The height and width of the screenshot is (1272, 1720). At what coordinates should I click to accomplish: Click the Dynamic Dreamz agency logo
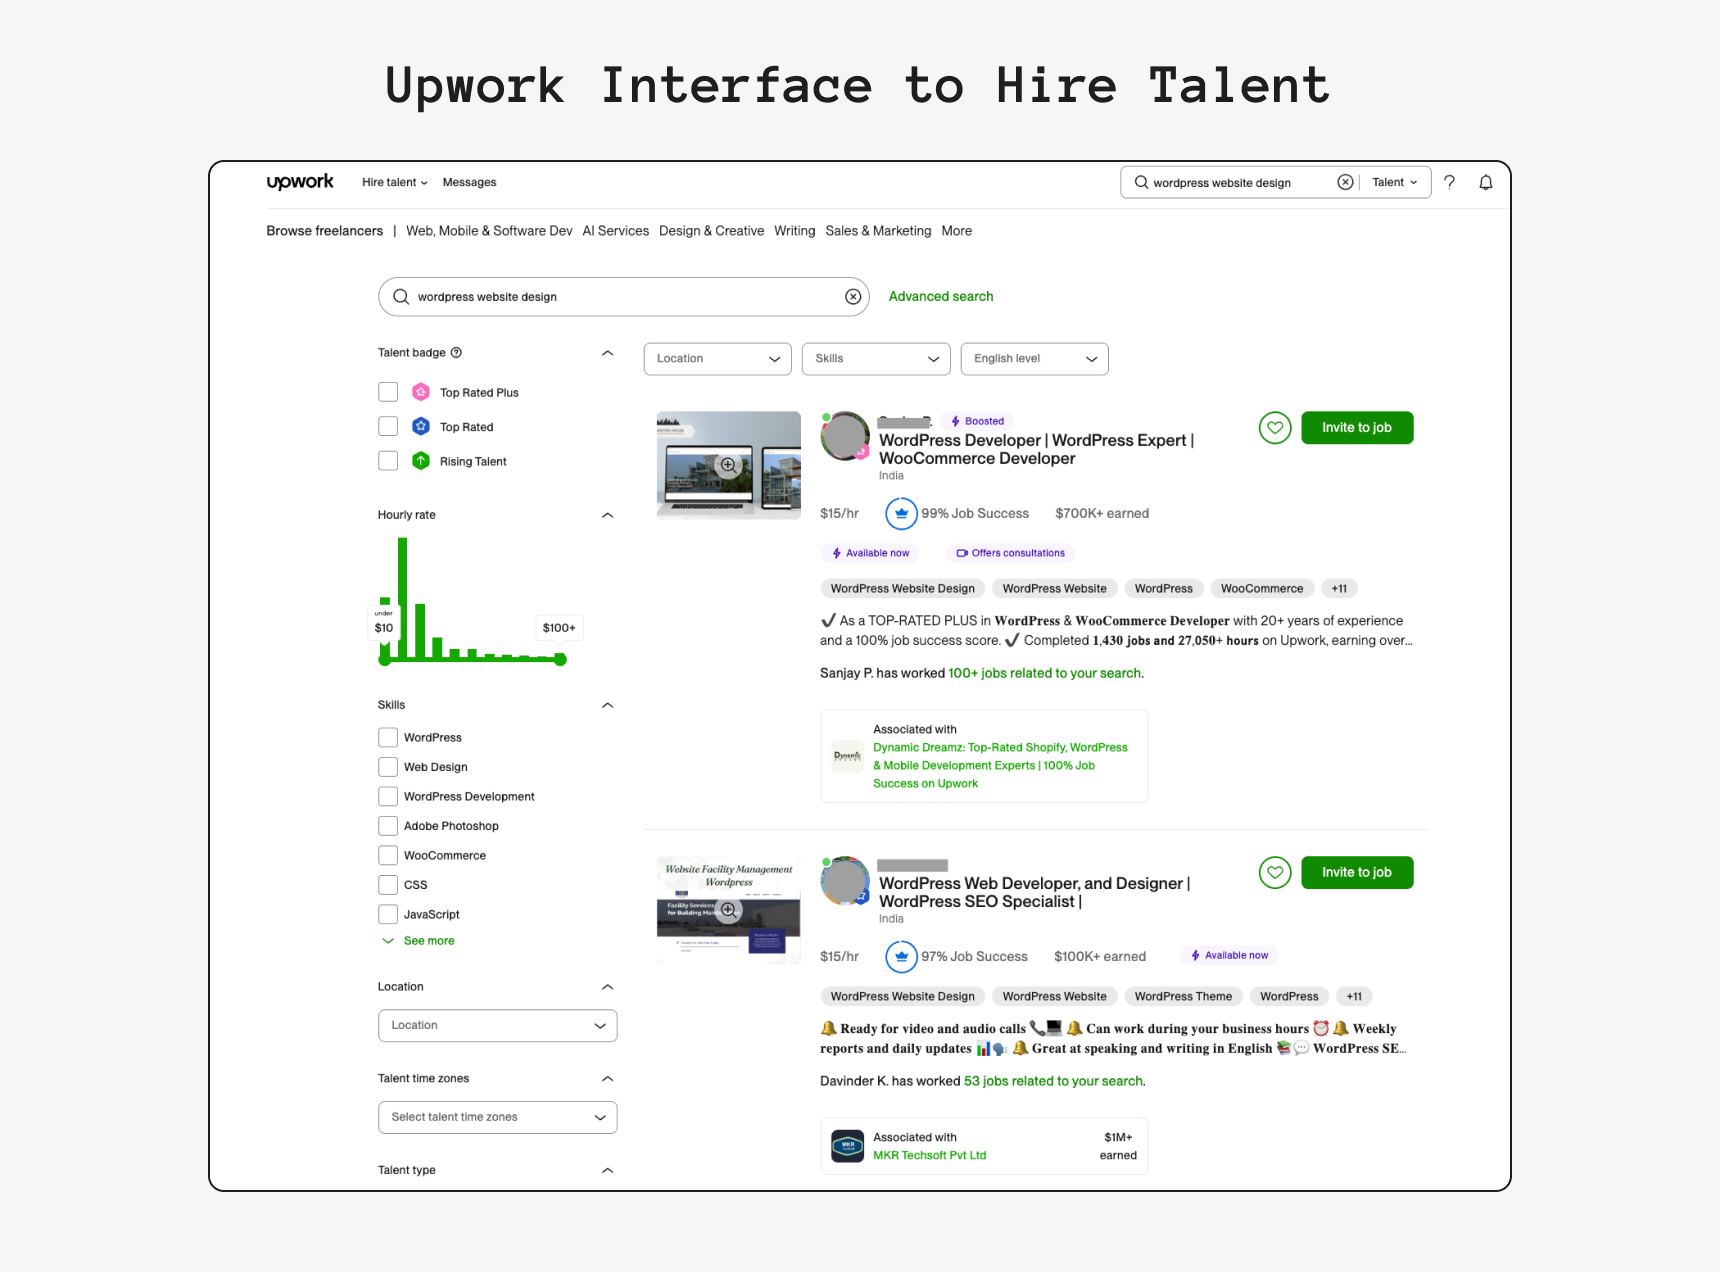point(848,756)
